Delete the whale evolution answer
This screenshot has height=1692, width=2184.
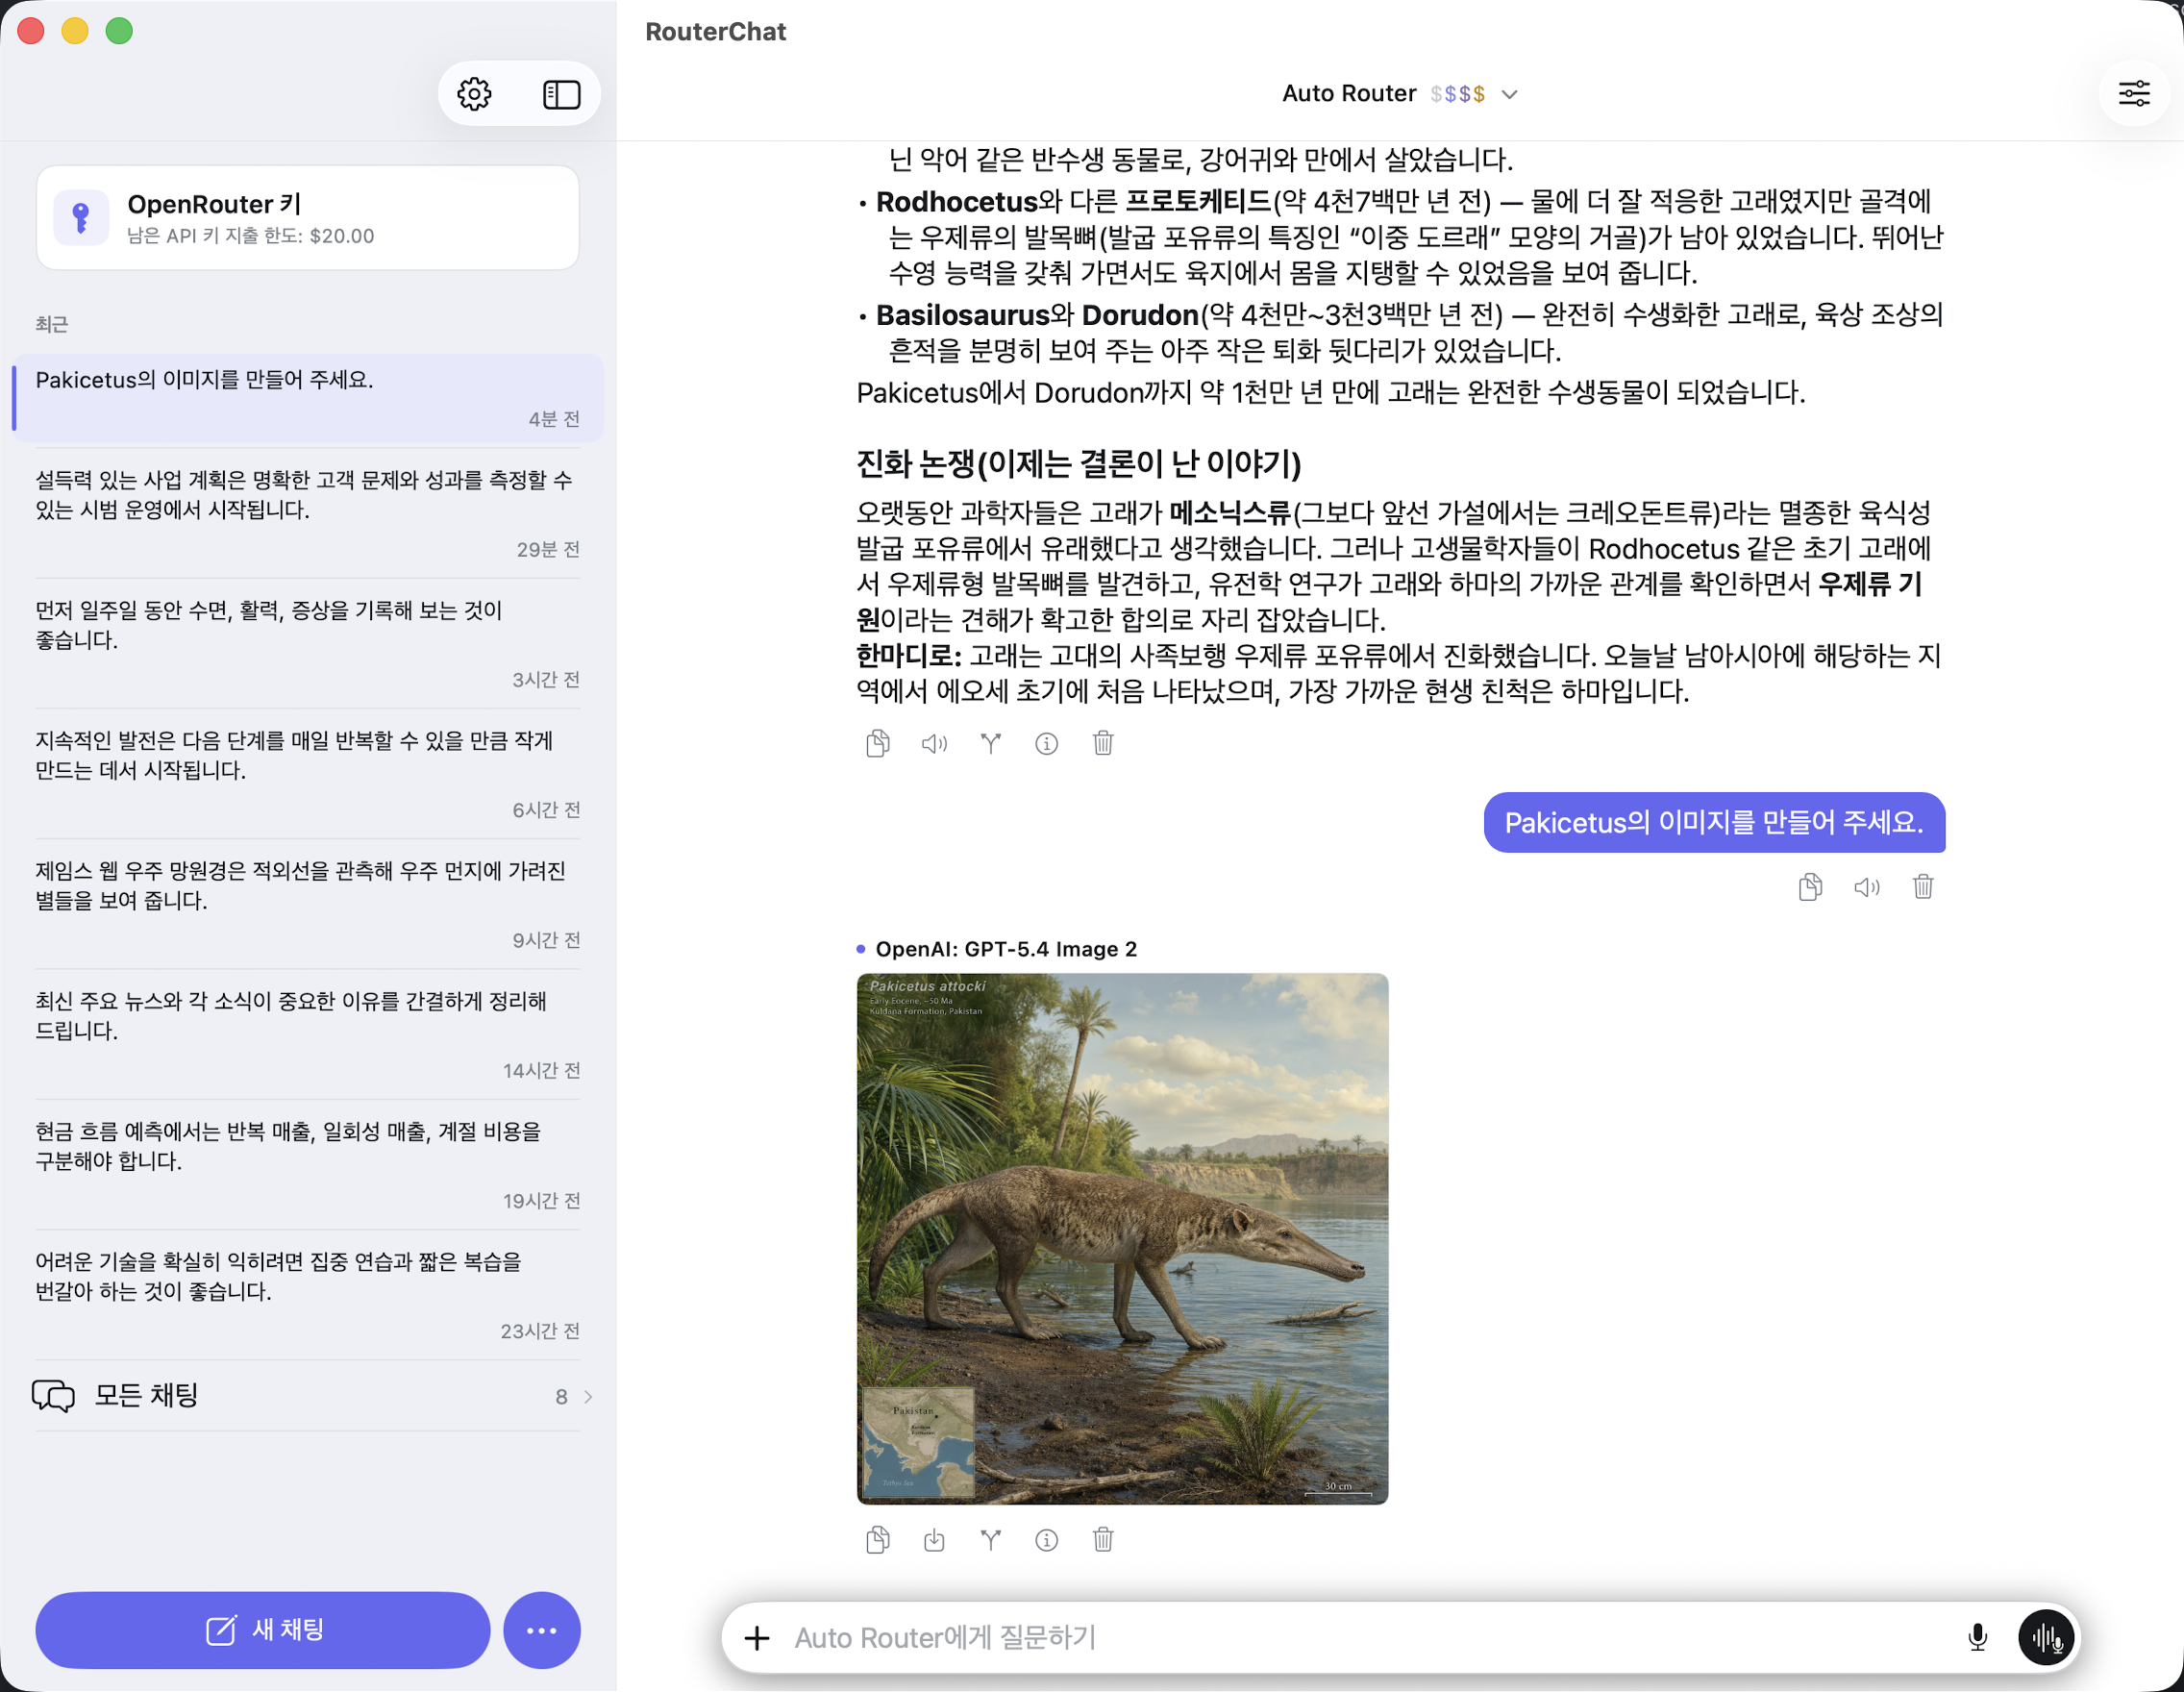click(x=1103, y=743)
